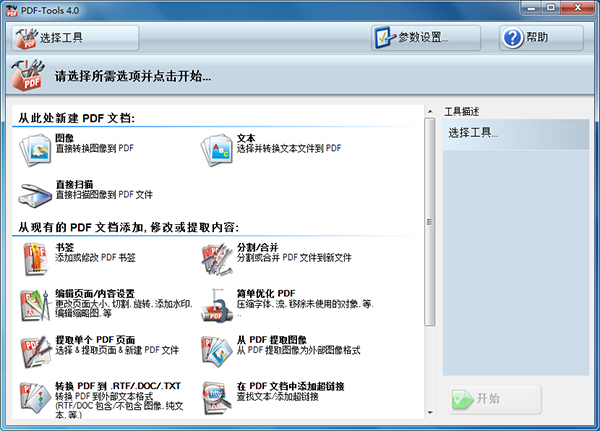Click description 直接转换图像到 PDF
The image size is (600, 431).
95,148
